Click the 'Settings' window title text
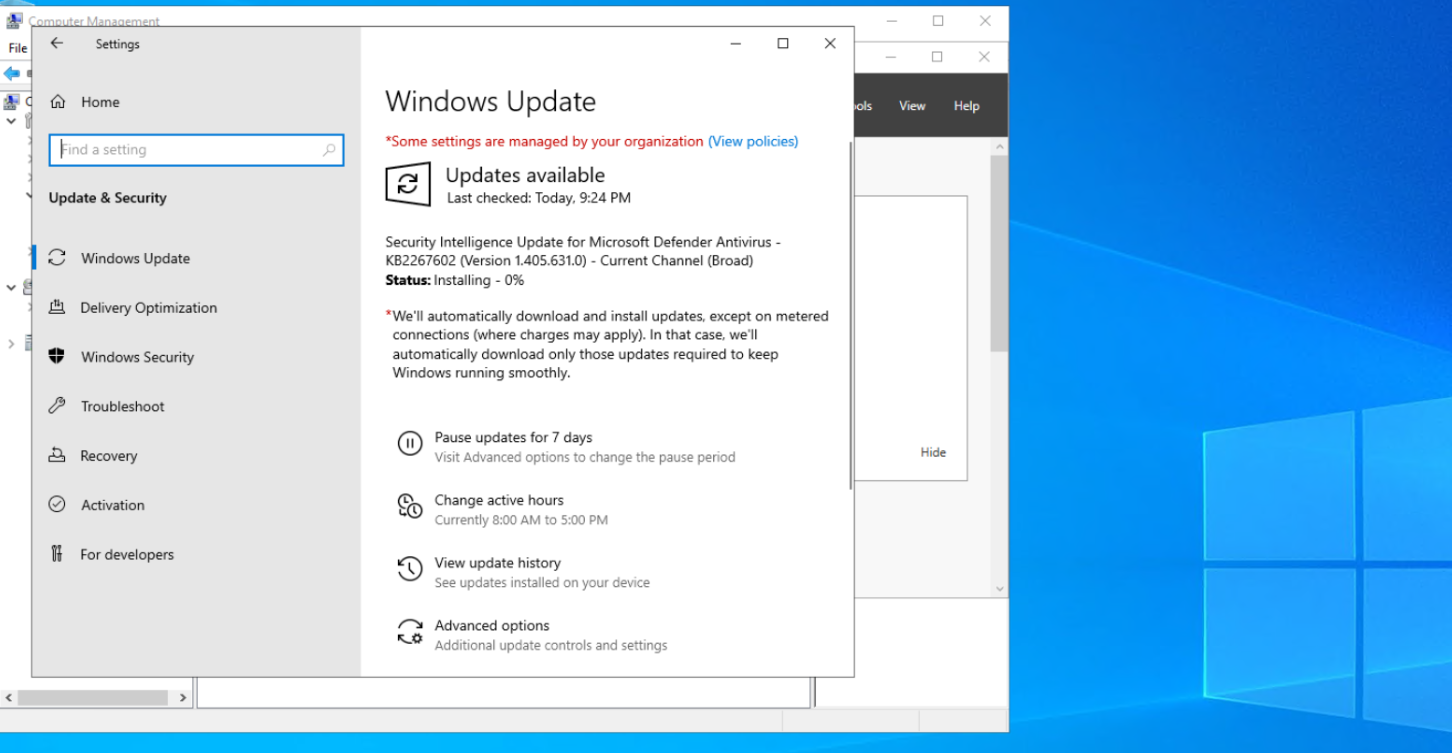The width and height of the screenshot is (1452, 753). point(117,44)
